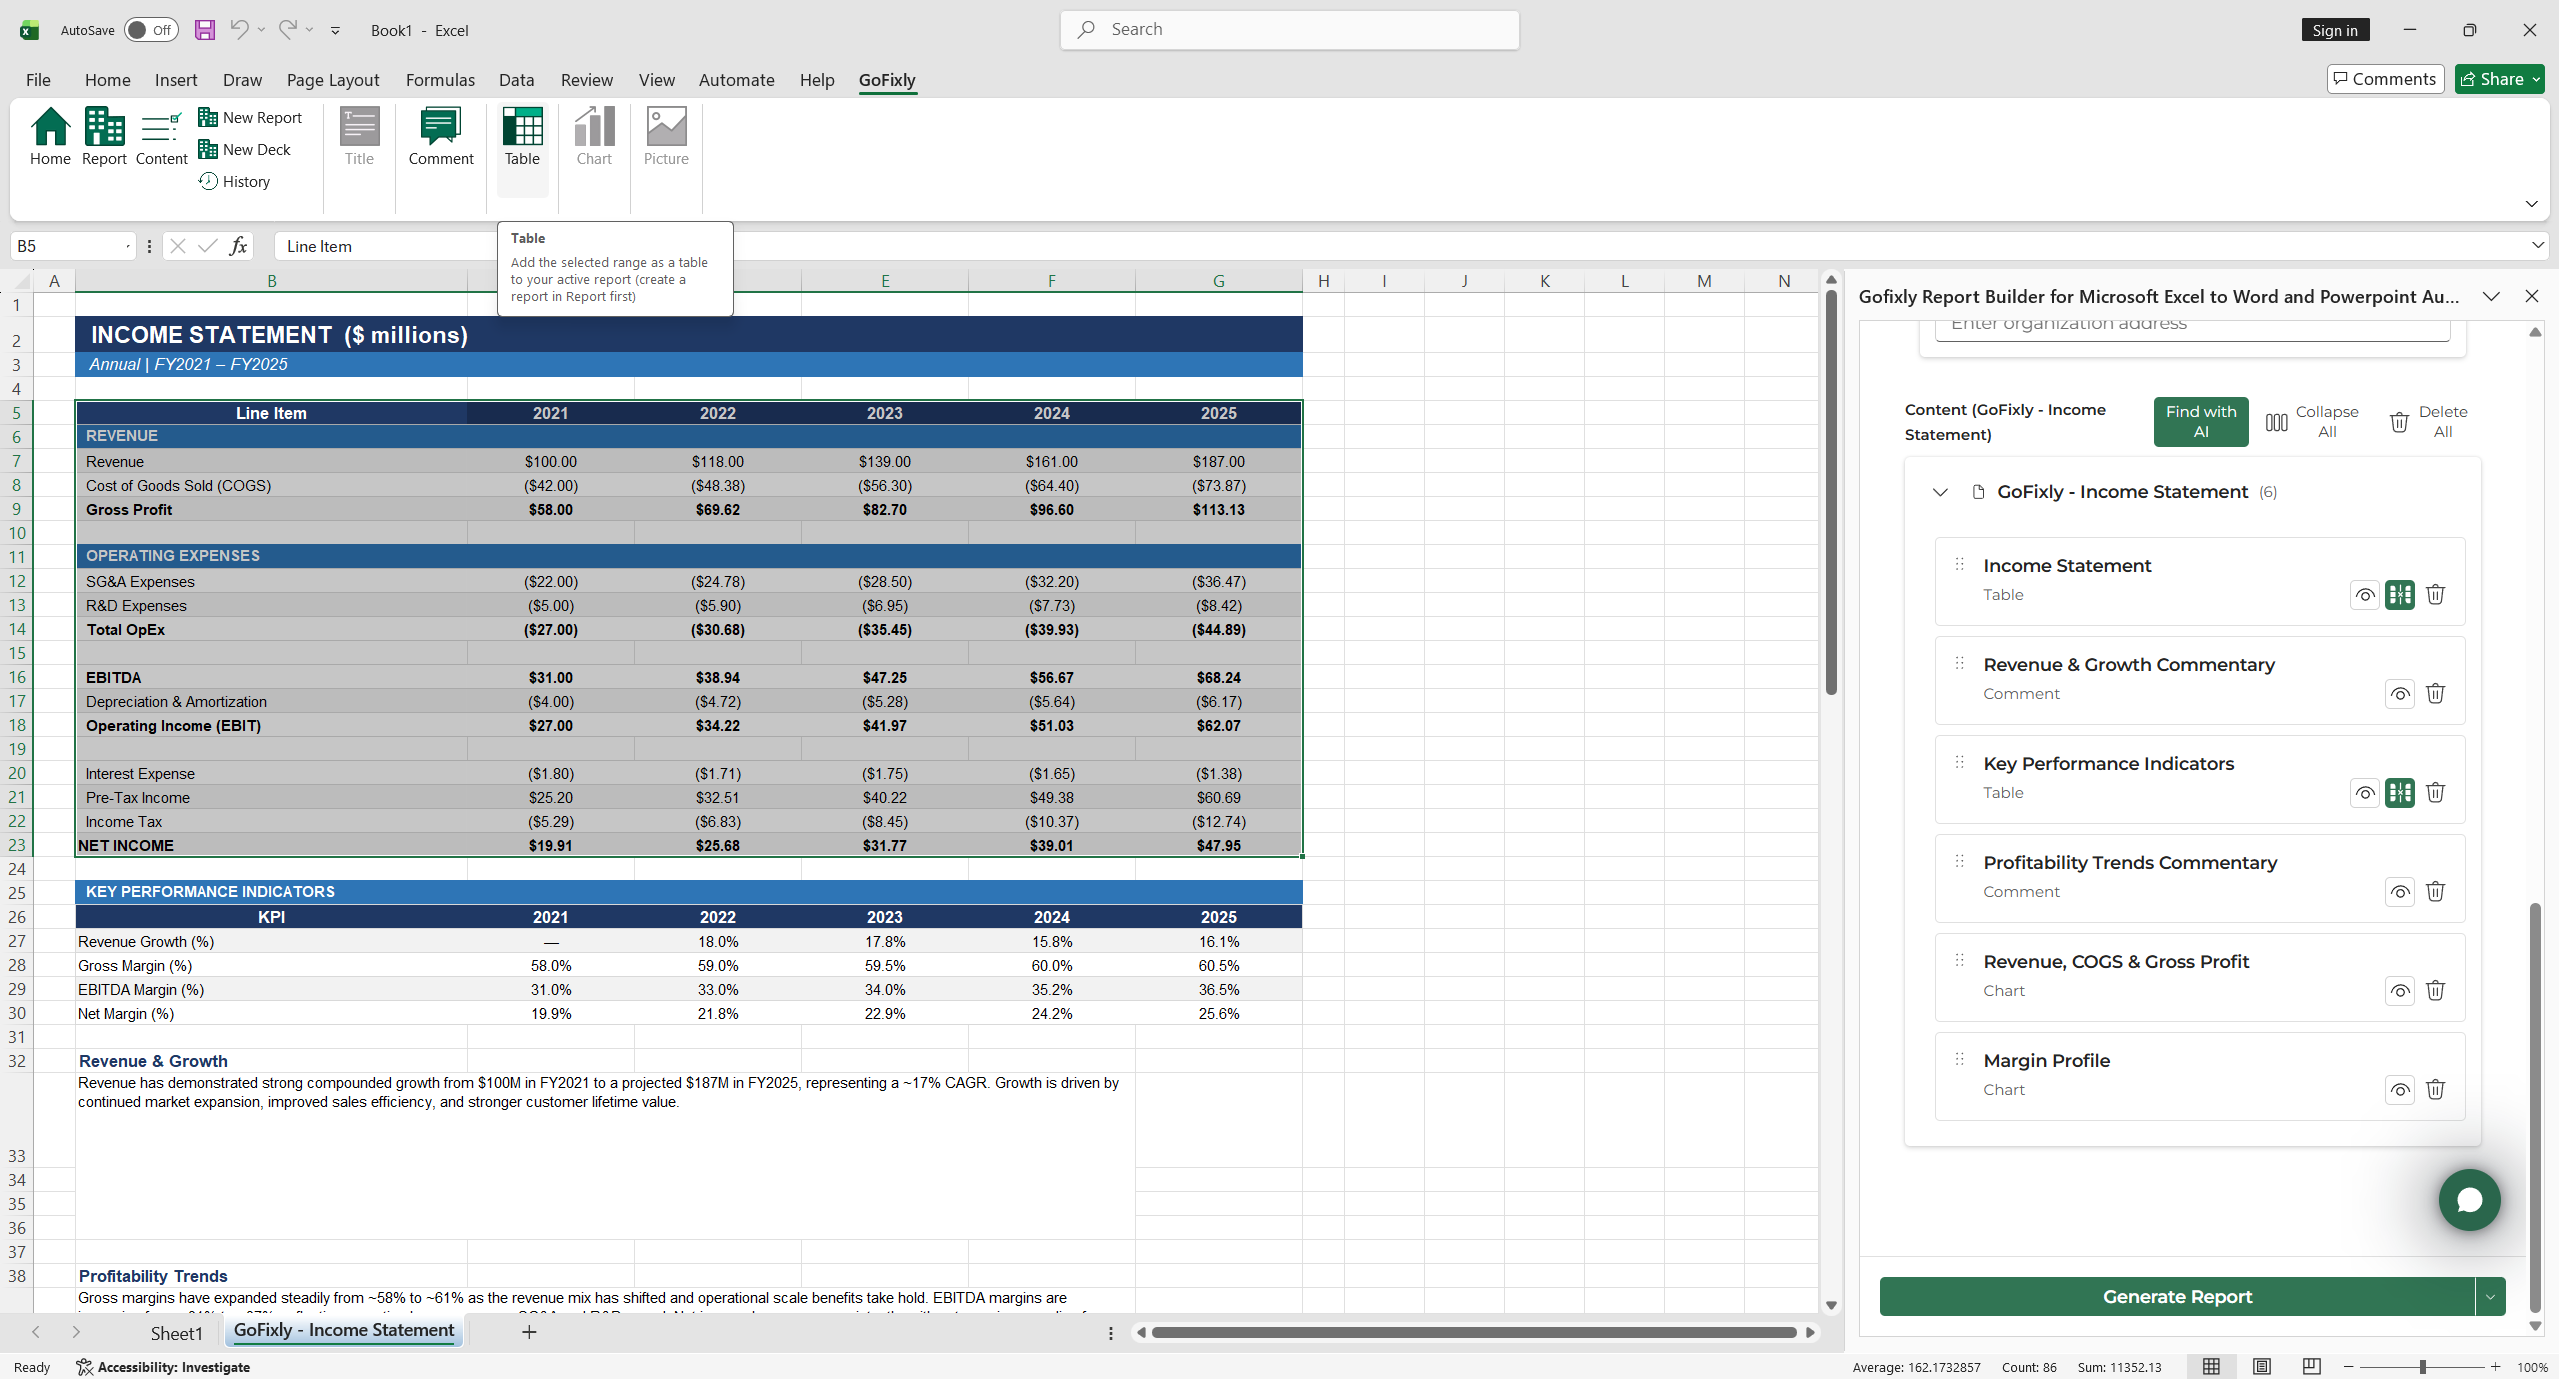2559x1379 pixels.
Task: Switch to Page Layout view in status bar
Action: click(2261, 1366)
